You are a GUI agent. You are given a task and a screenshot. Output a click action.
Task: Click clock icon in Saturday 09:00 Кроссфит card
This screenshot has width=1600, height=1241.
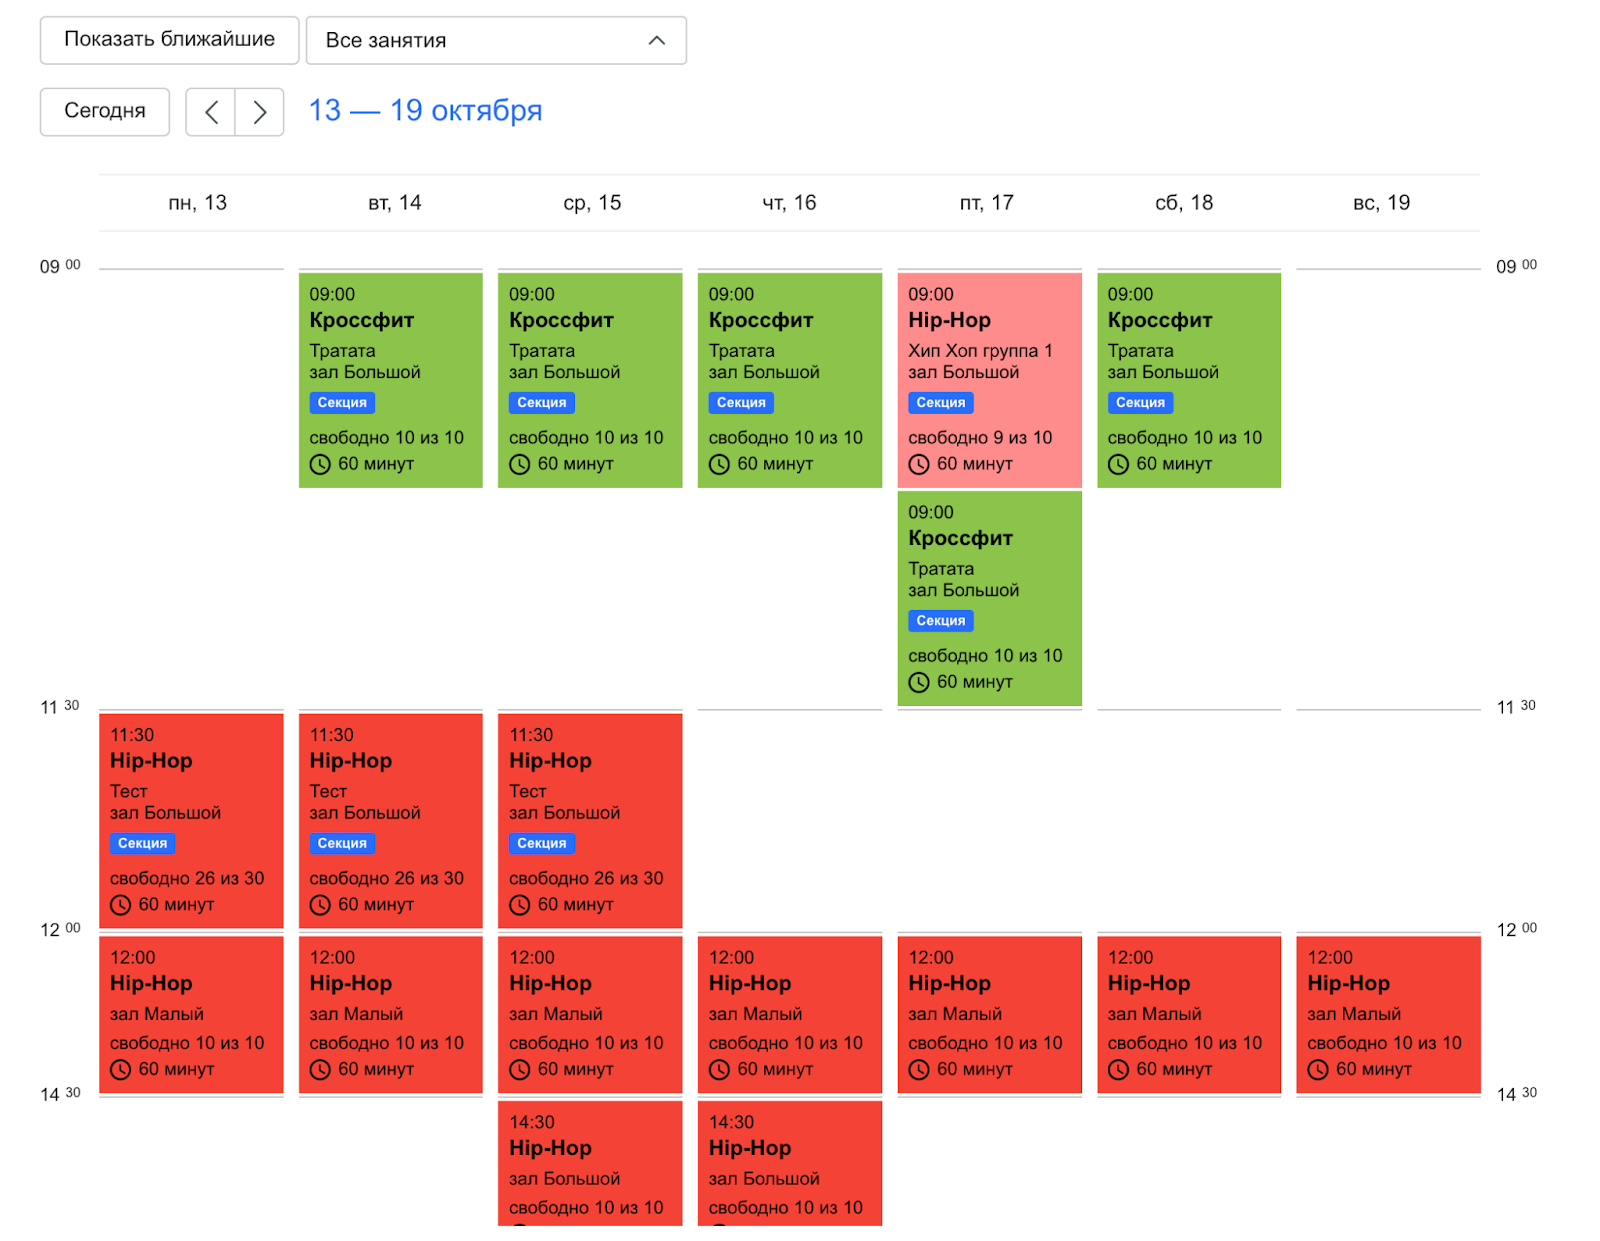pos(1118,464)
